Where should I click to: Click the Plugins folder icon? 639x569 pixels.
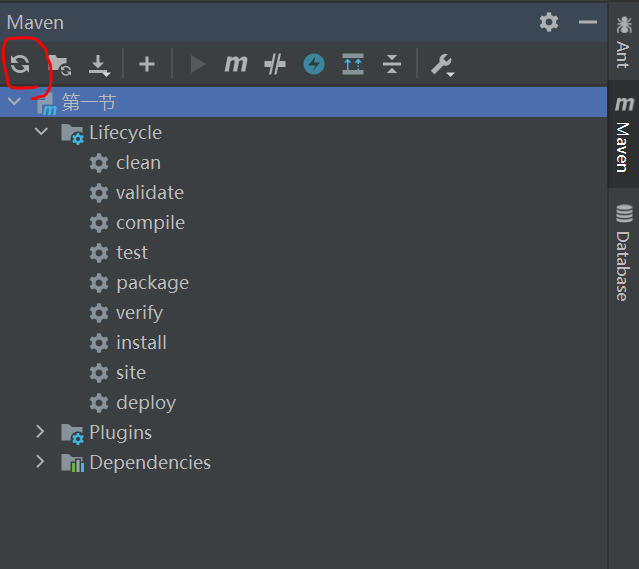click(73, 434)
